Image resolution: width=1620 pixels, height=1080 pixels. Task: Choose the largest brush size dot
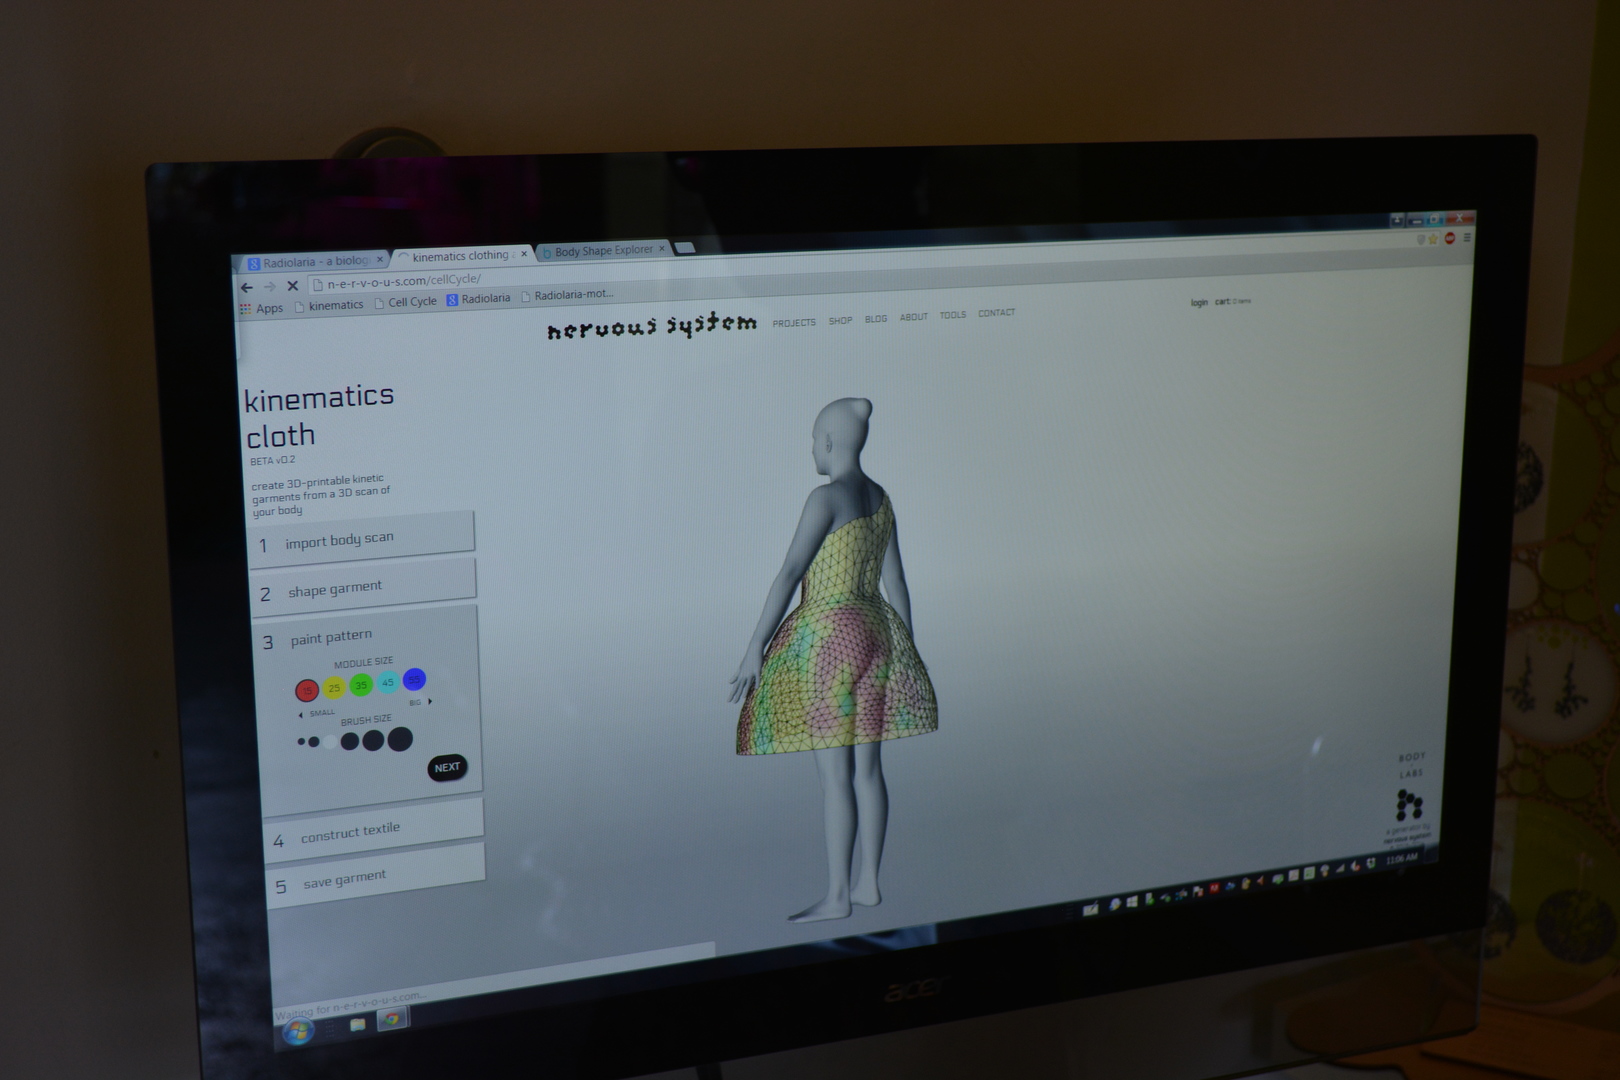400,739
